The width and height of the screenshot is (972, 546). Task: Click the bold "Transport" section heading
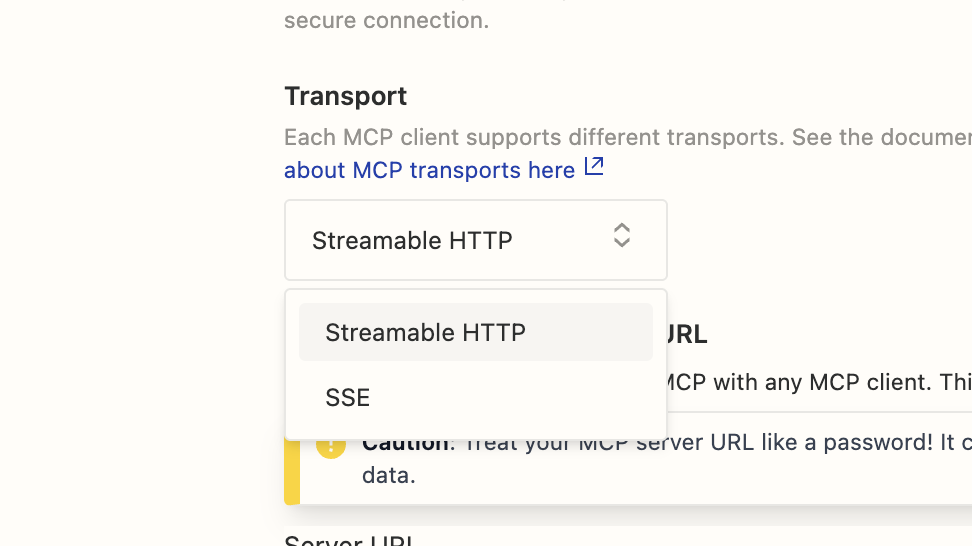coord(345,96)
